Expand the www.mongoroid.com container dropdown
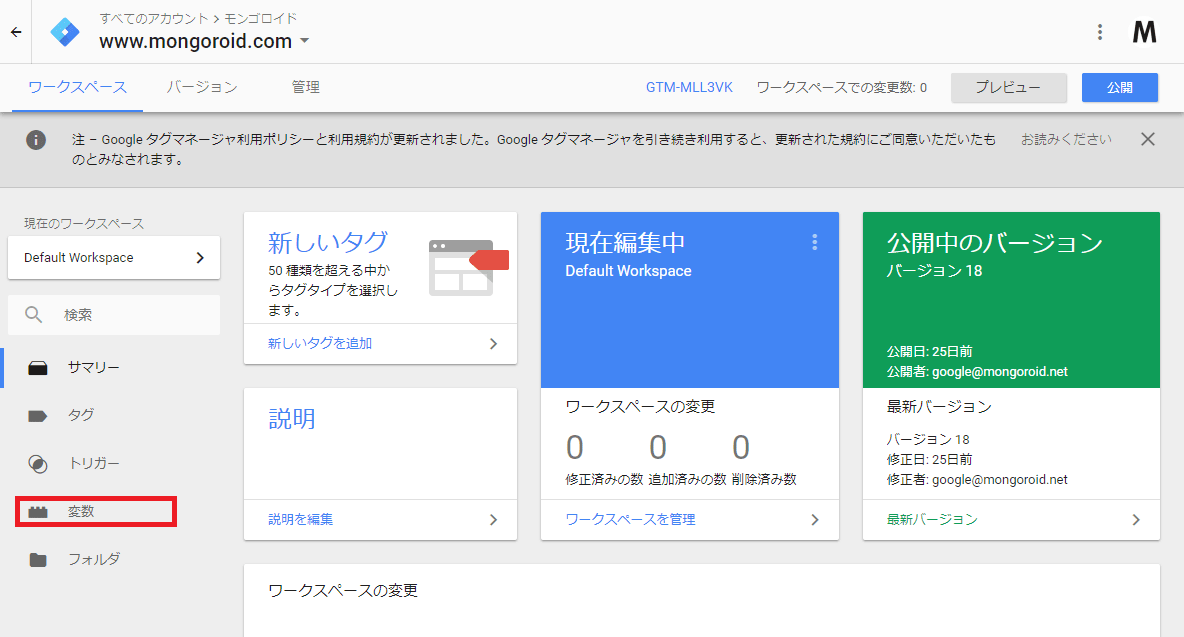 click(304, 41)
